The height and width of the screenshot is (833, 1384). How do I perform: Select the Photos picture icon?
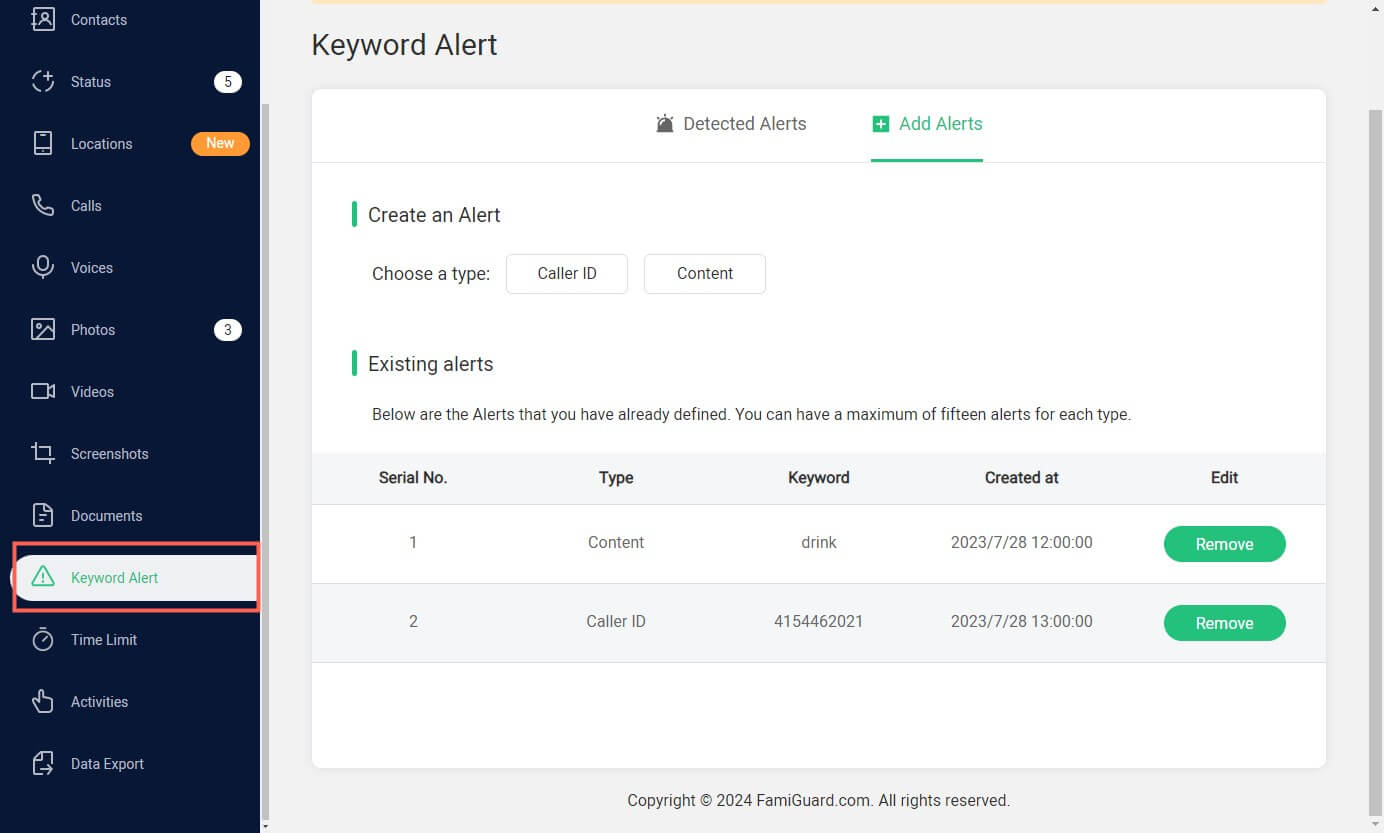tap(43, 330)
